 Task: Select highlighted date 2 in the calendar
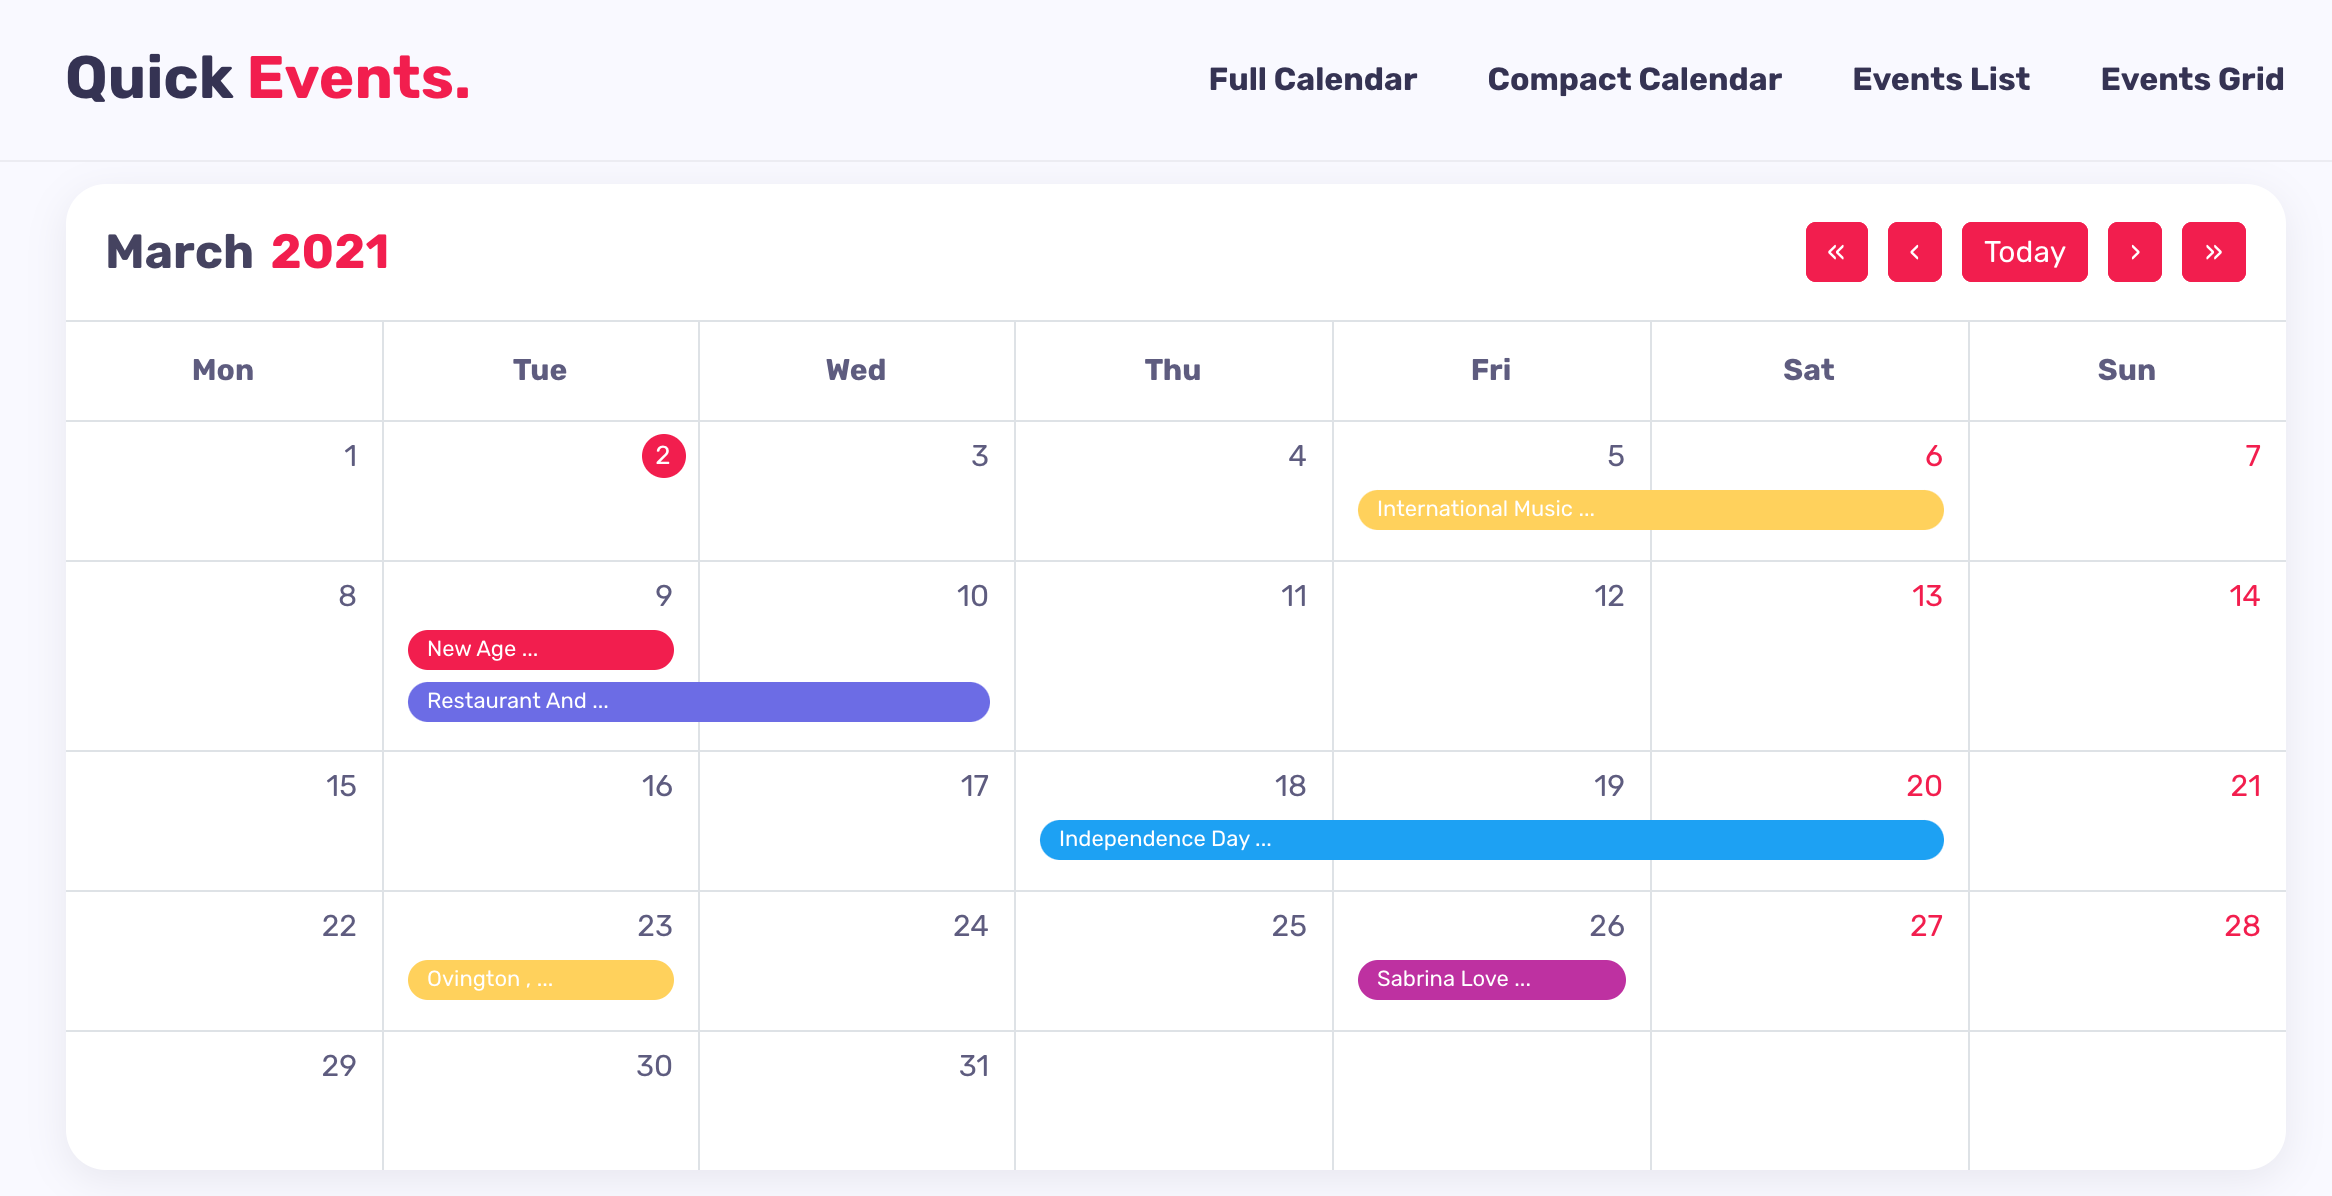click(x=663, y=456)
